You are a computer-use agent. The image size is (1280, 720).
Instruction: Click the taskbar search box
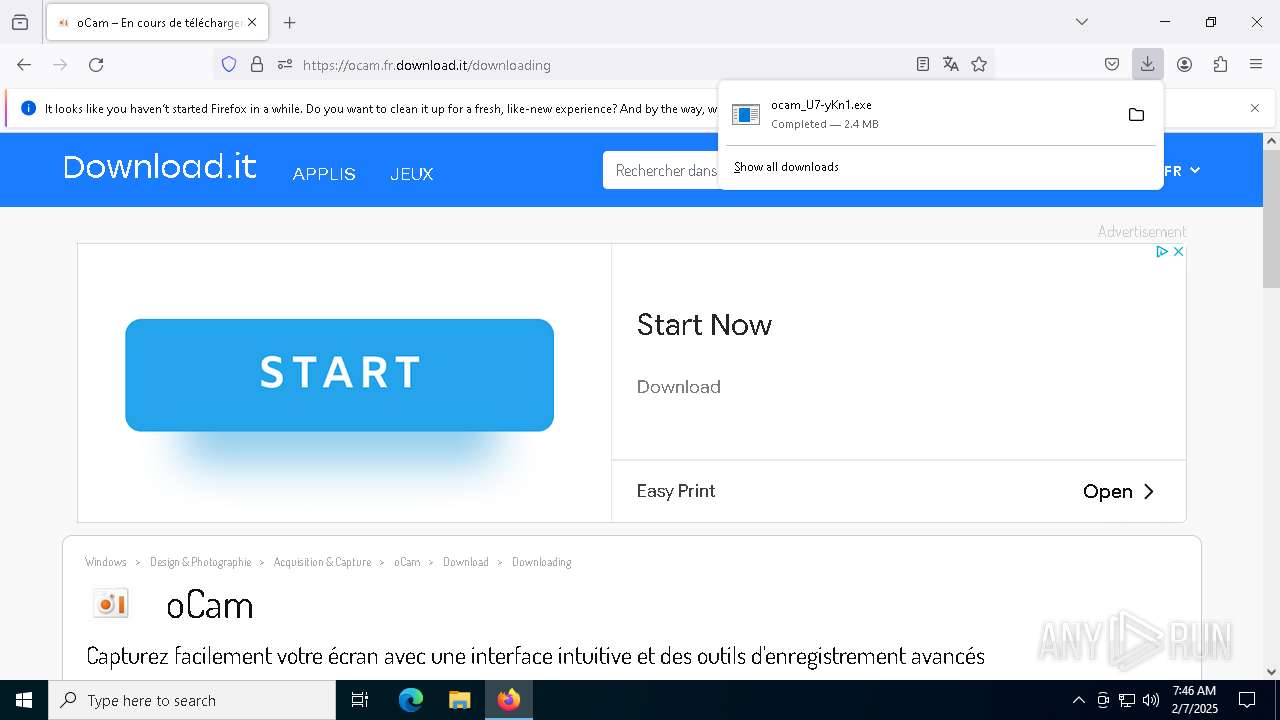pos(192,700)
